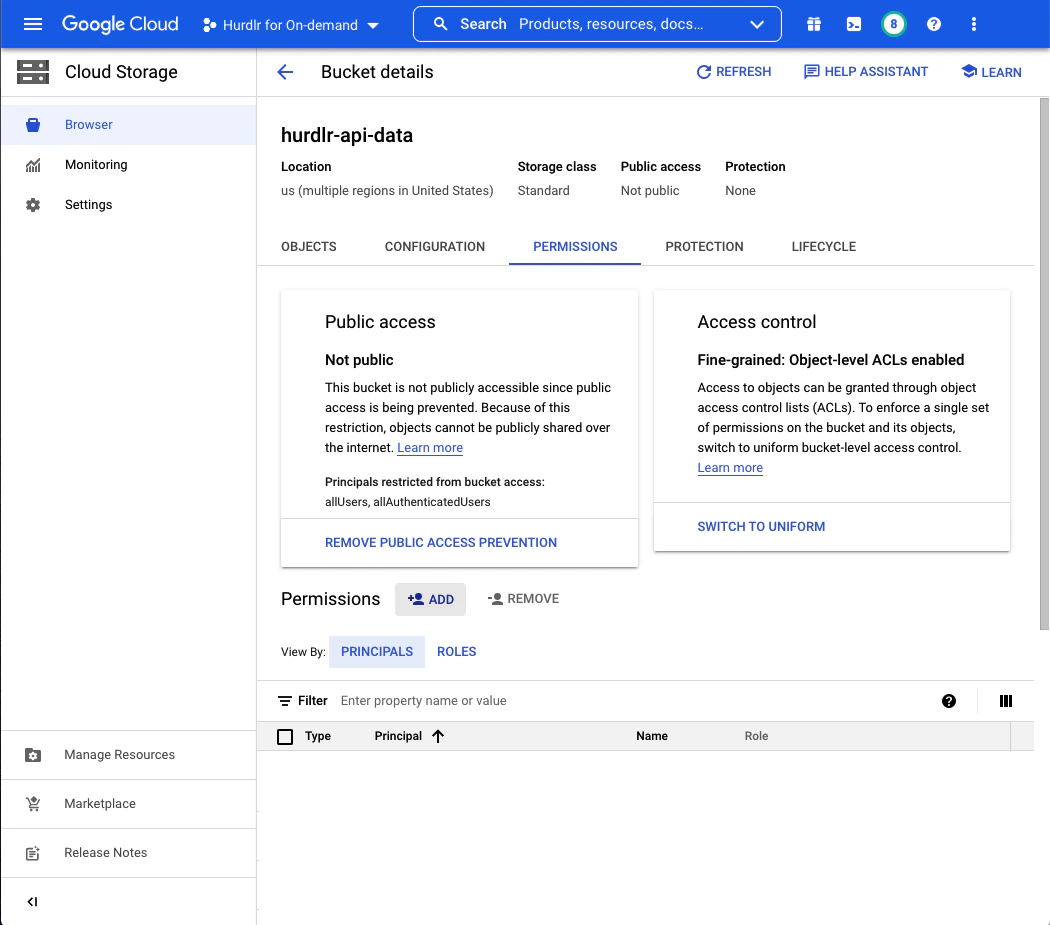The height and width of the screenshot is (925, 1050).
Task: Open column display options icon
Action: [x=1006, y=701]
